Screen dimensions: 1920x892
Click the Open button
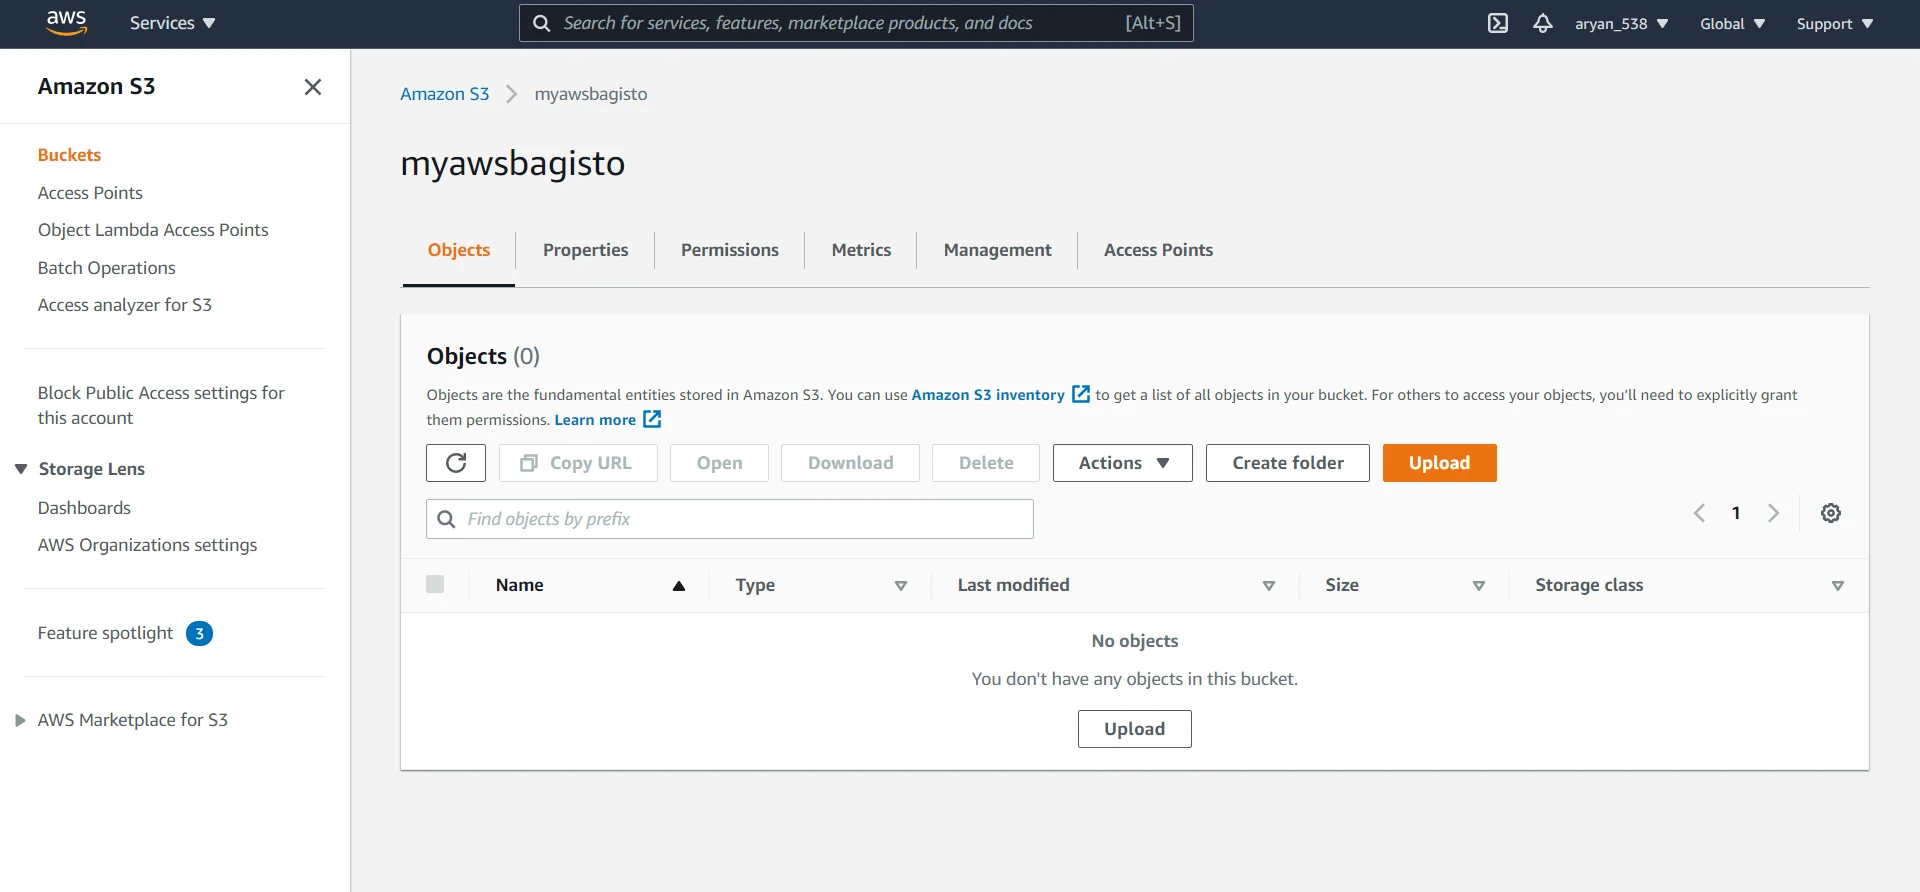[x=719, y=463]
